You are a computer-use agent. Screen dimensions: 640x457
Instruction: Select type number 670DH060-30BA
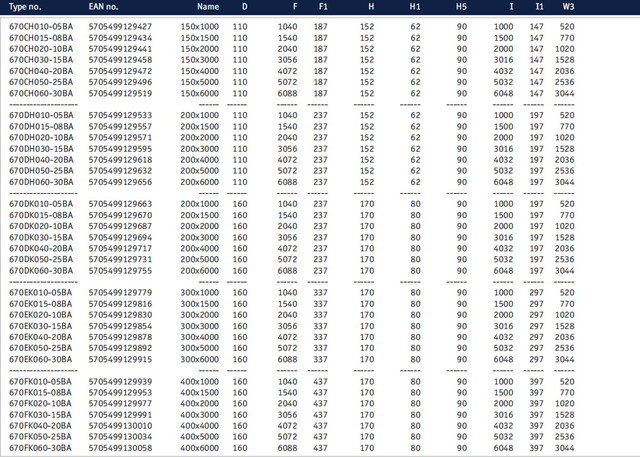[41, 182]
